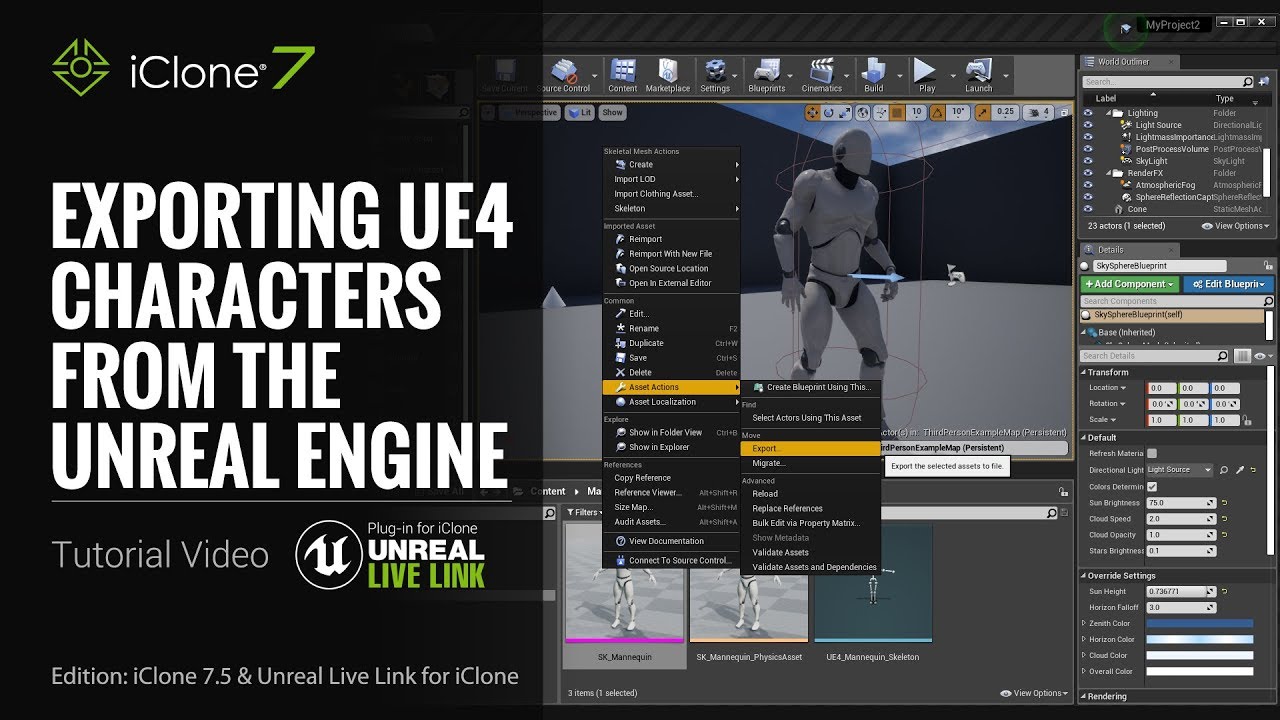Open the Filters button in Content Browser
Viewport: 1280px width, 720px height.
[585, 512]
